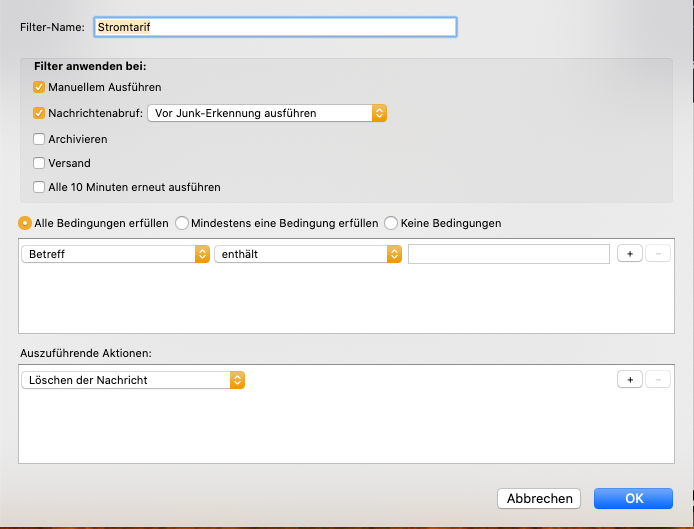The height and width of the screenshot is (529, 694).
Task: Remove the condition with minus button
Action: (x=658, y=254)
